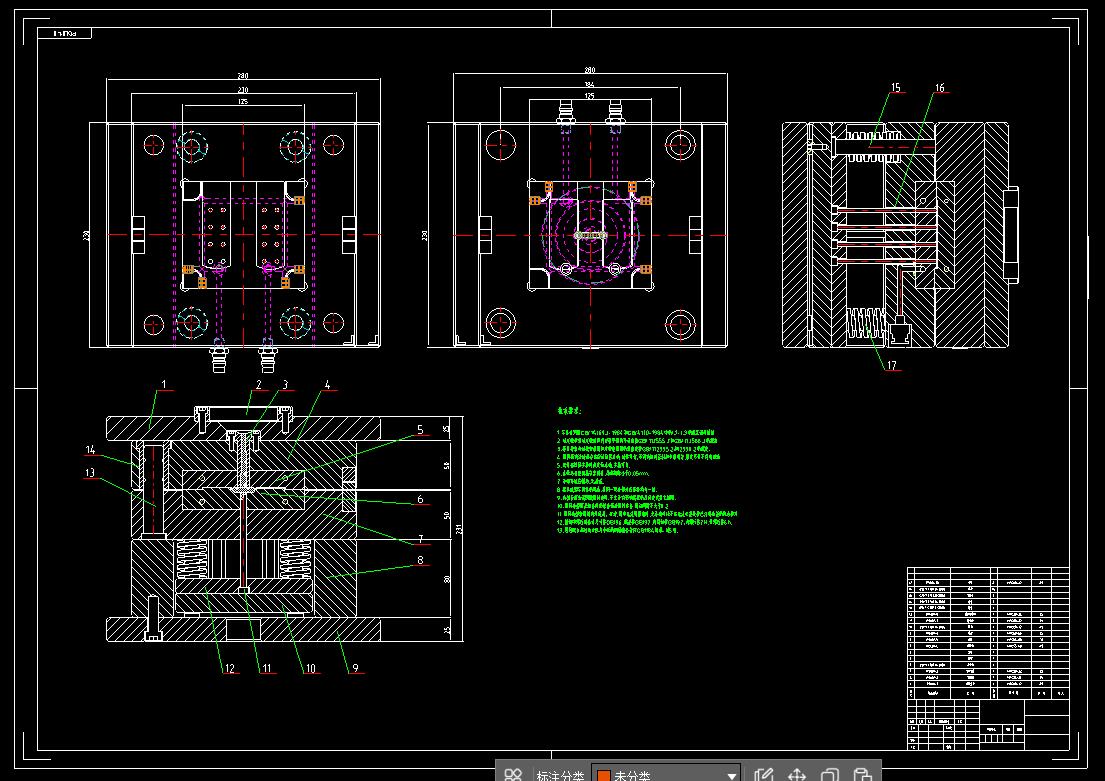Click part balloon number 11 in section view
The height and width of the screenshot is (781, 1105).
click(x=266, y=668)
